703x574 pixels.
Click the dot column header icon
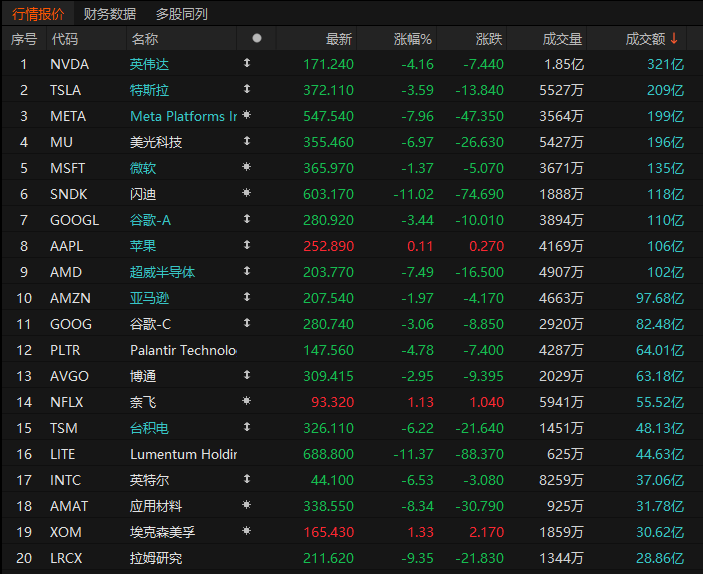[256, 38]
